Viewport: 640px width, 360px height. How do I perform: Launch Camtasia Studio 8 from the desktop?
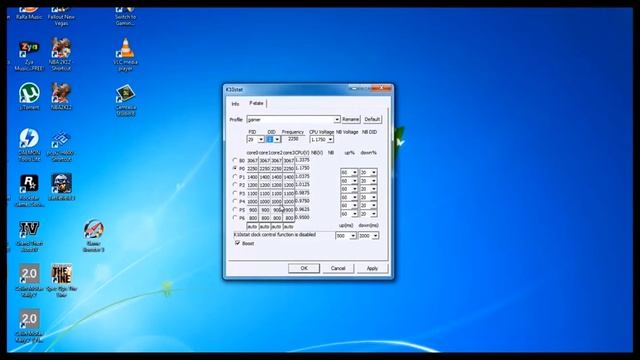(x=125, y=100)
